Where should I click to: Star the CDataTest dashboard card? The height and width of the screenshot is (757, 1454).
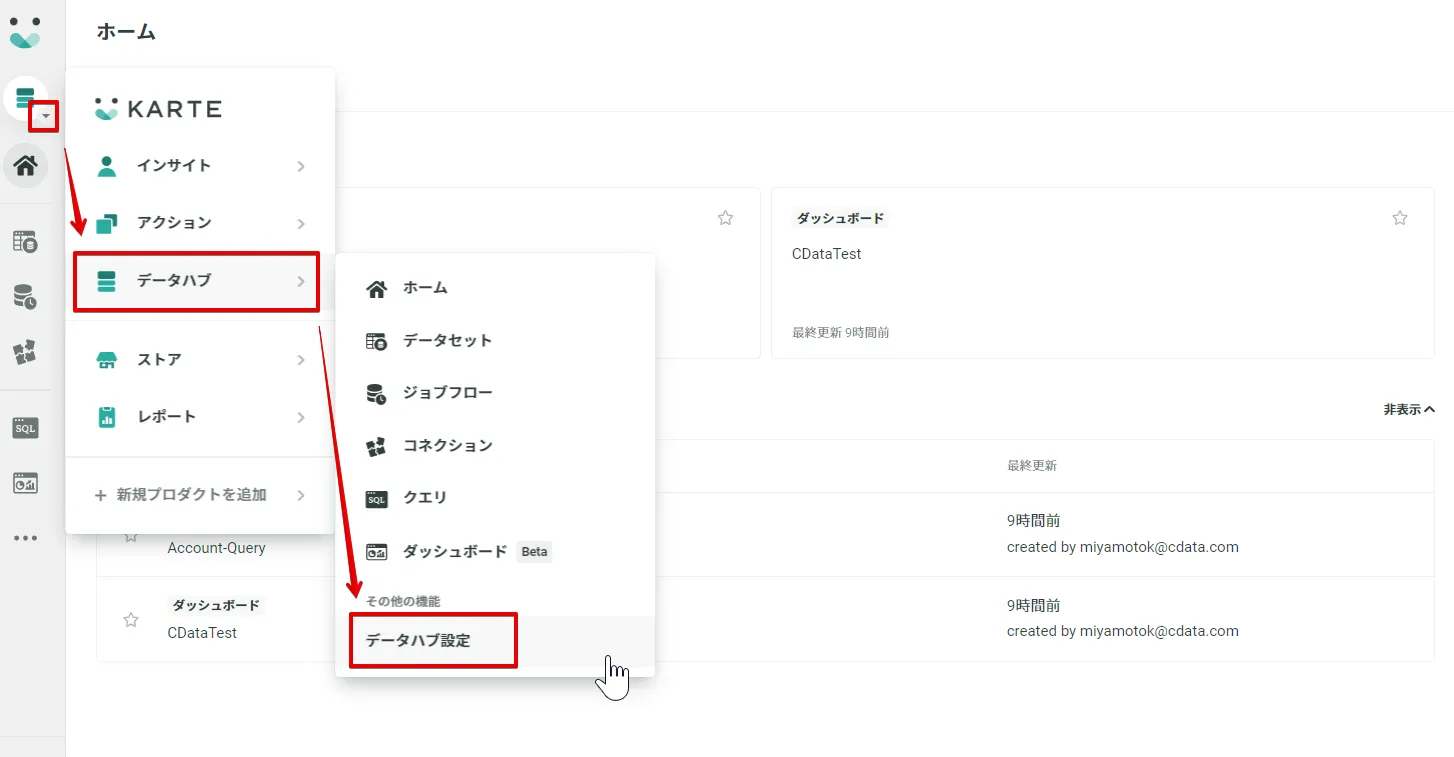tap(1399, 218)
